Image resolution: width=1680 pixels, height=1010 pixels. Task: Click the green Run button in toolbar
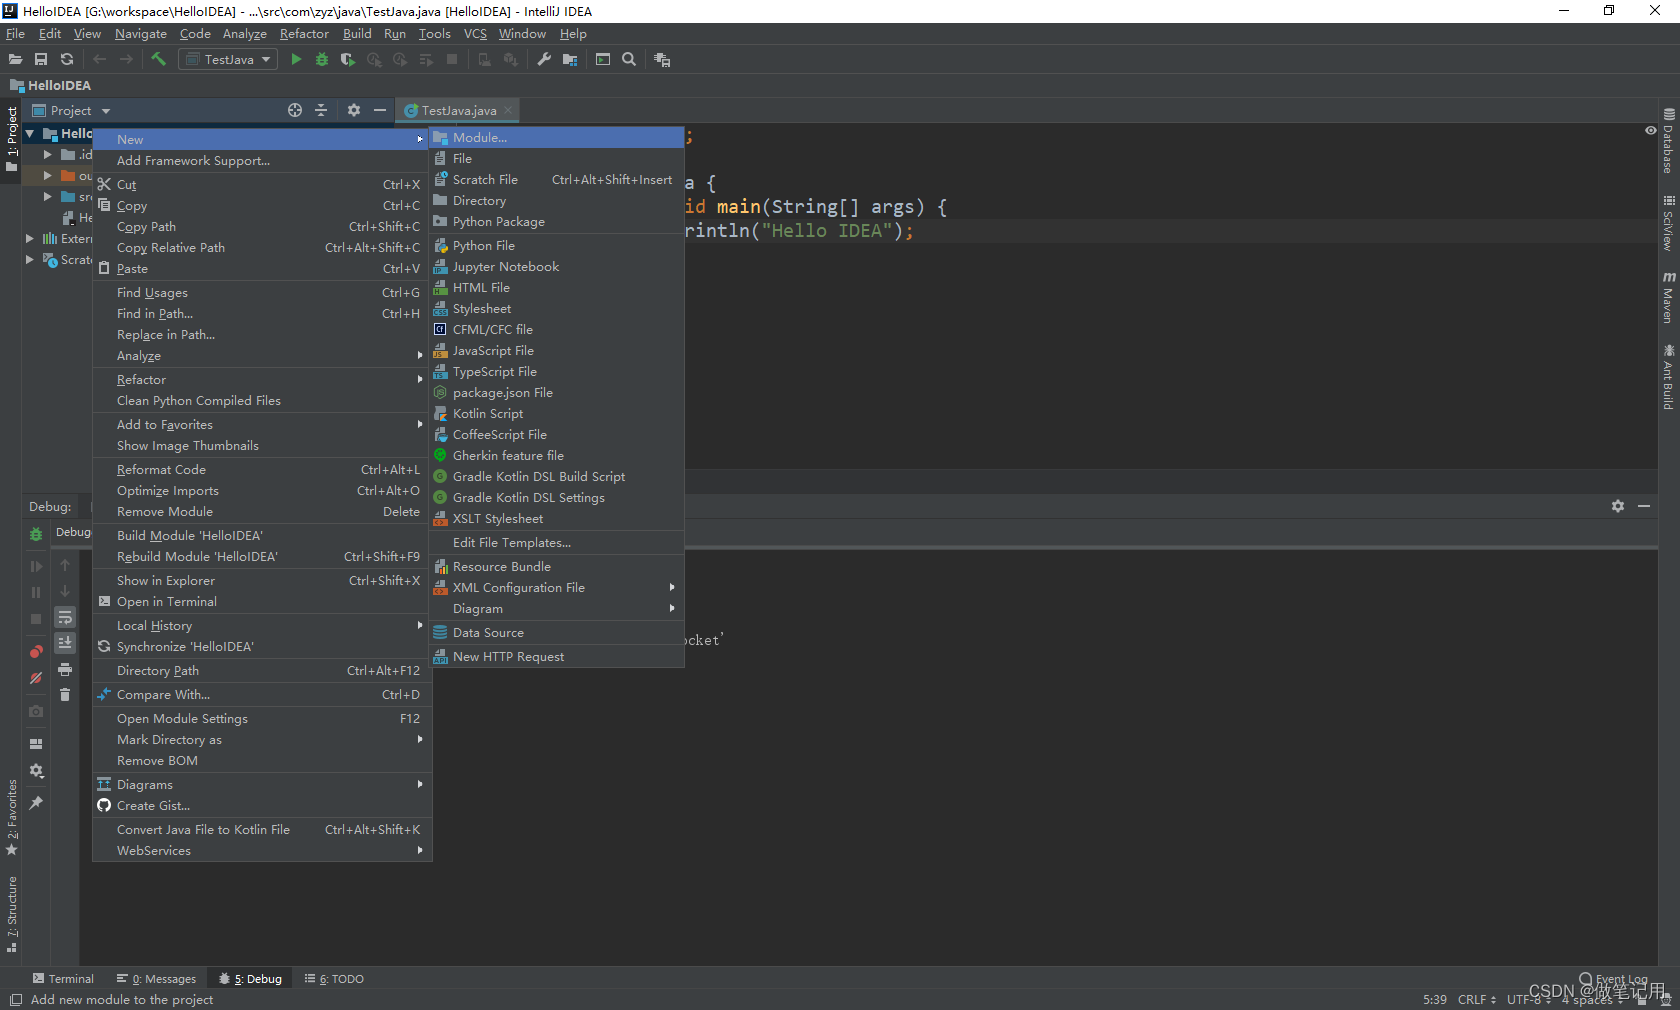coord(296,60)
